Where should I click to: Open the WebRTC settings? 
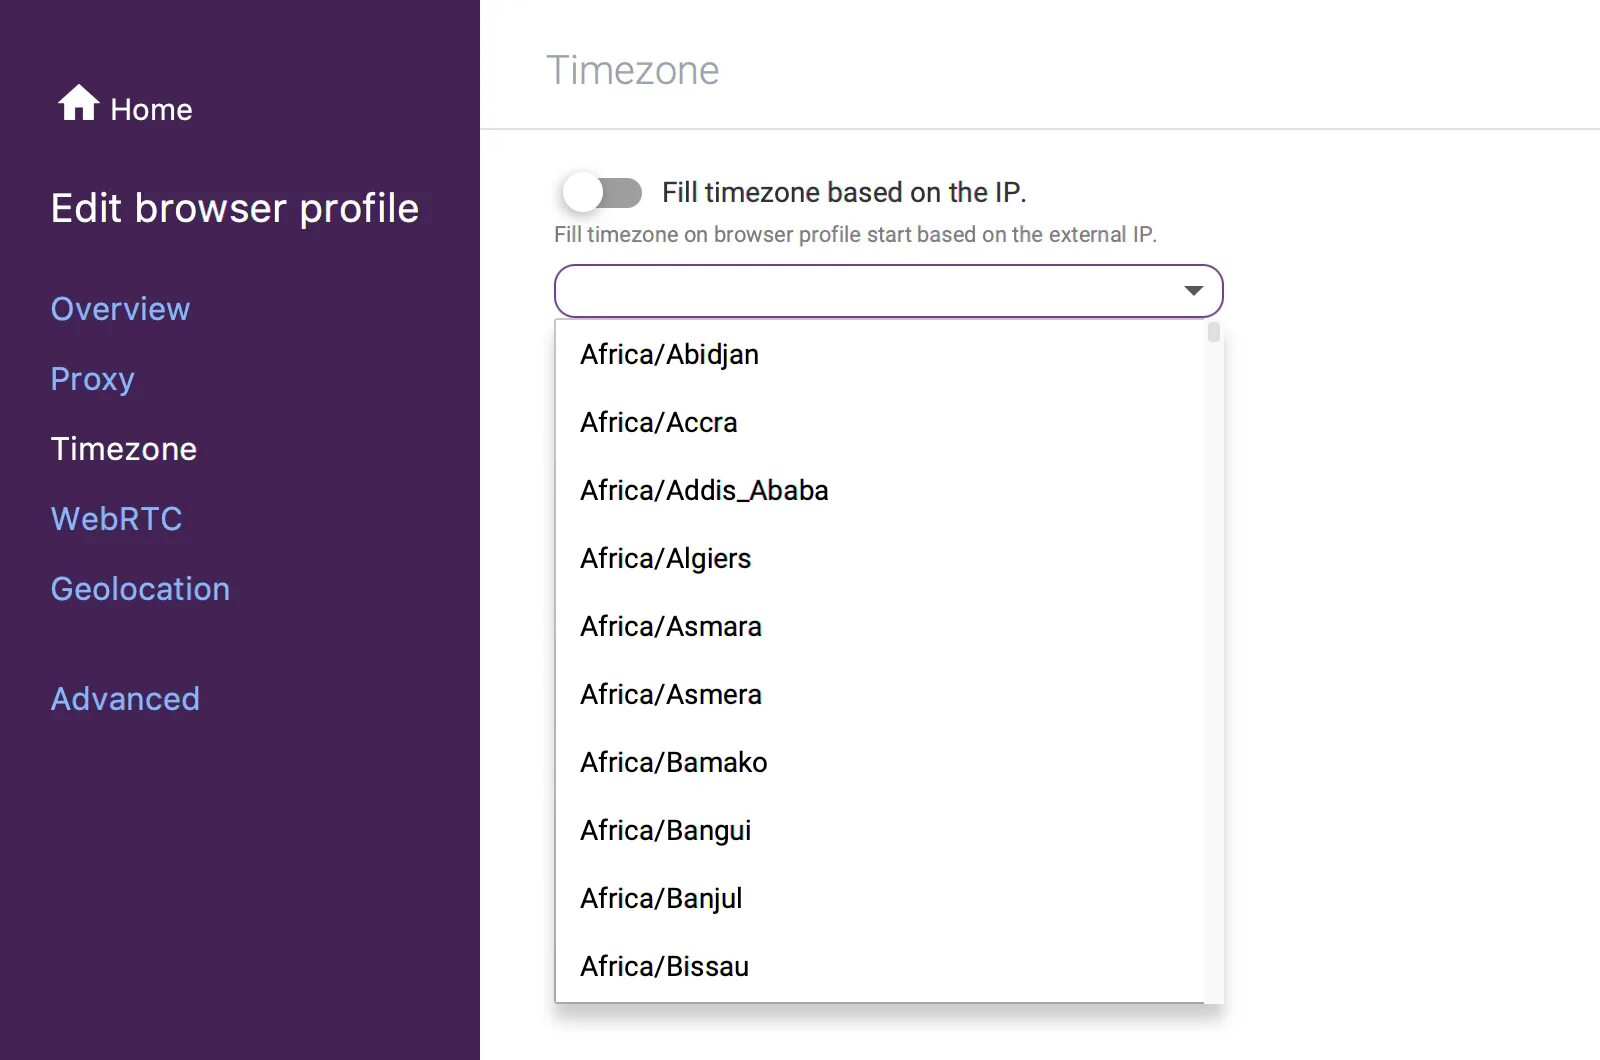pyautogui.click(x=116, y=519)
